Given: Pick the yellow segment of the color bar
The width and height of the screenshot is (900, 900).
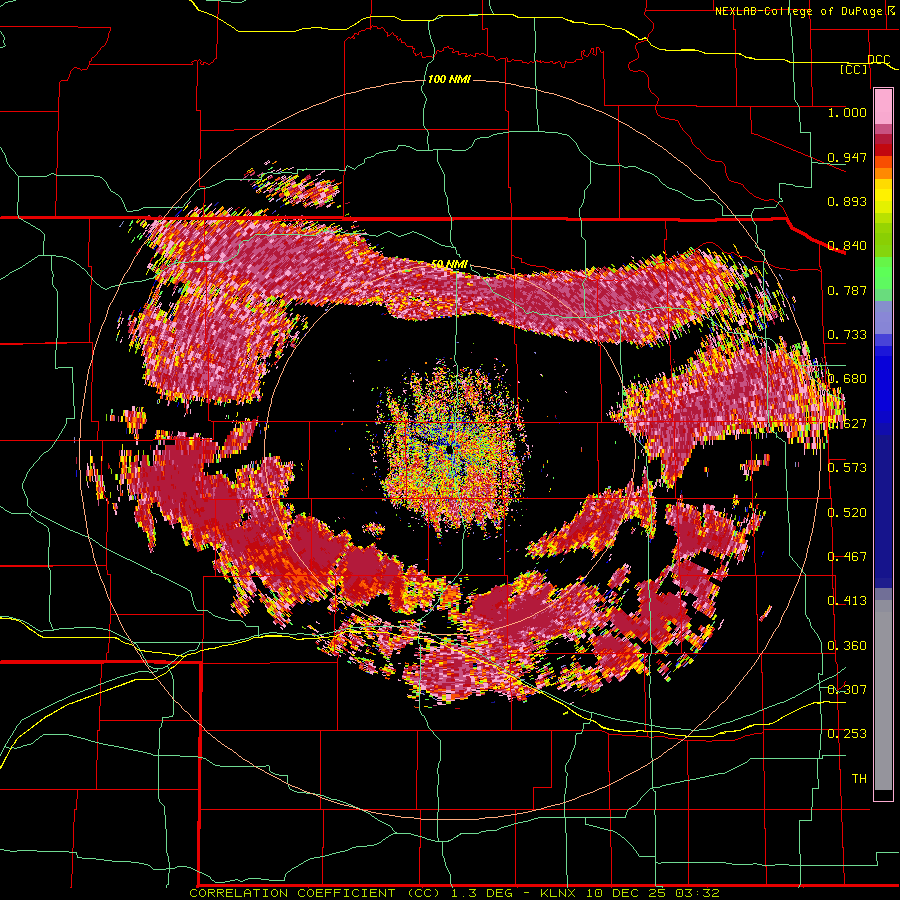Looking at the screenshot, I should pos(883,195).
